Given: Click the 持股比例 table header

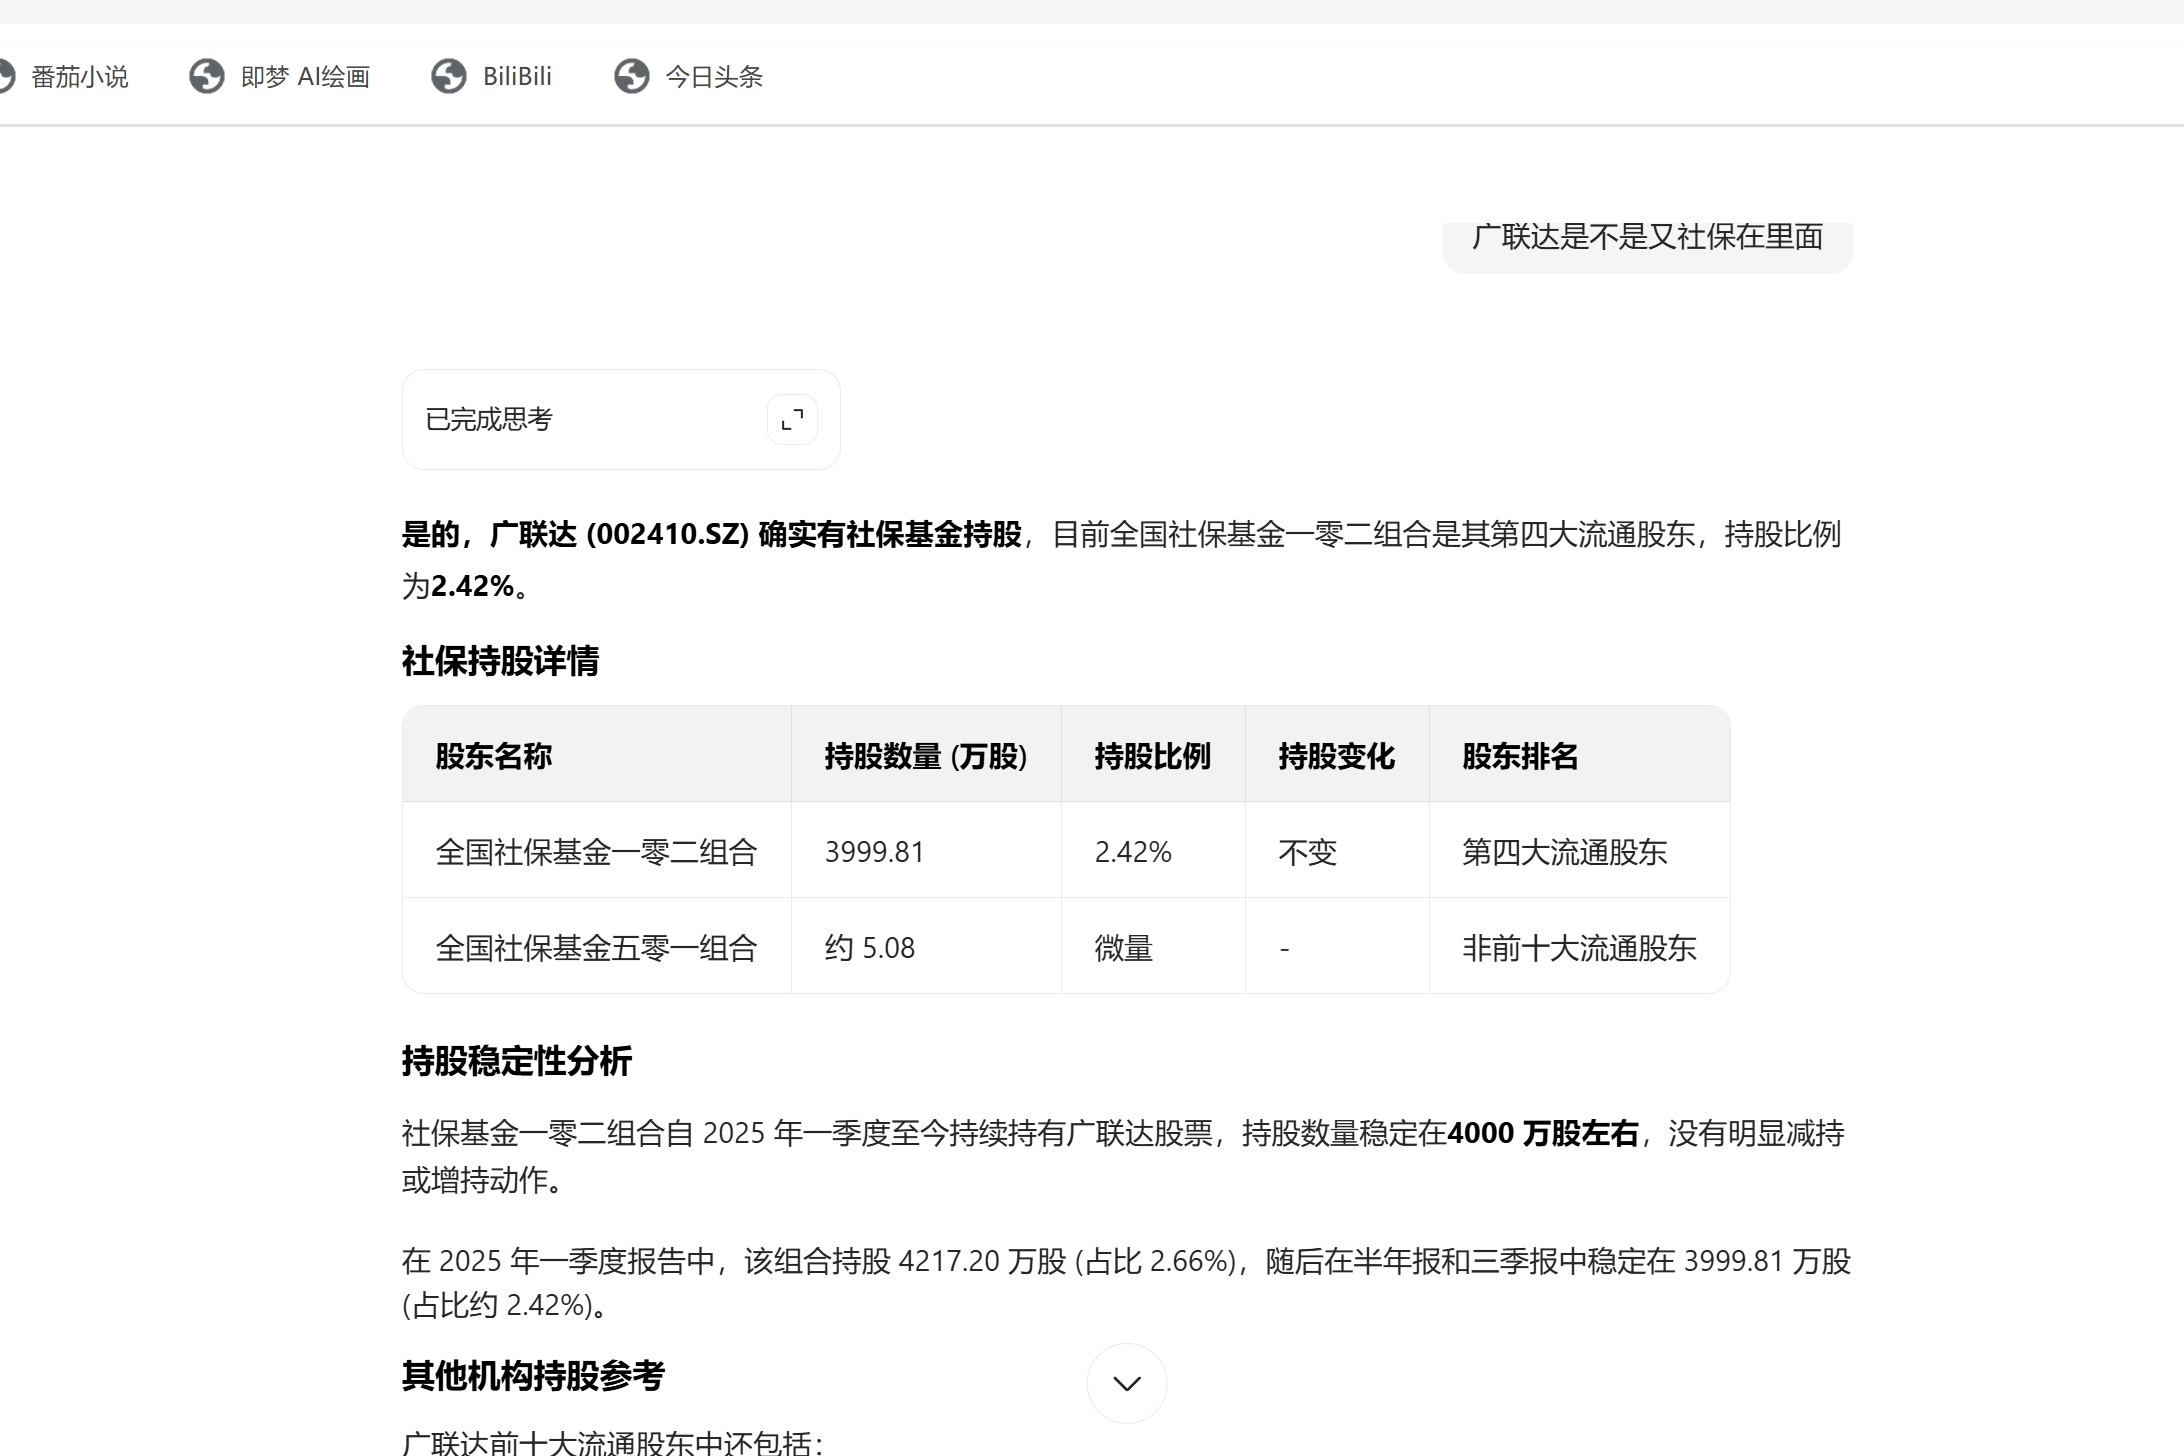Looking at the screenshot, I should 1152,756.
